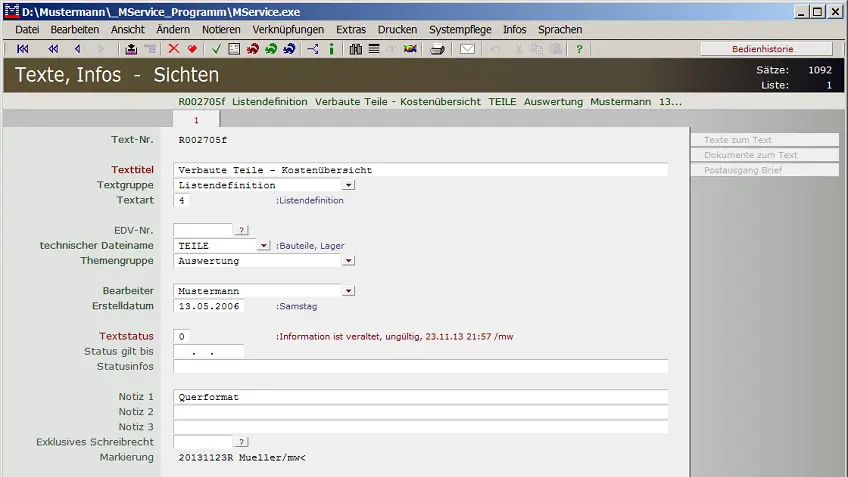Viewport: 848px width, 477px height.
Task: Expand the Textgruppe dropdown
Action: pyautogui.click(x=348, y=185)
